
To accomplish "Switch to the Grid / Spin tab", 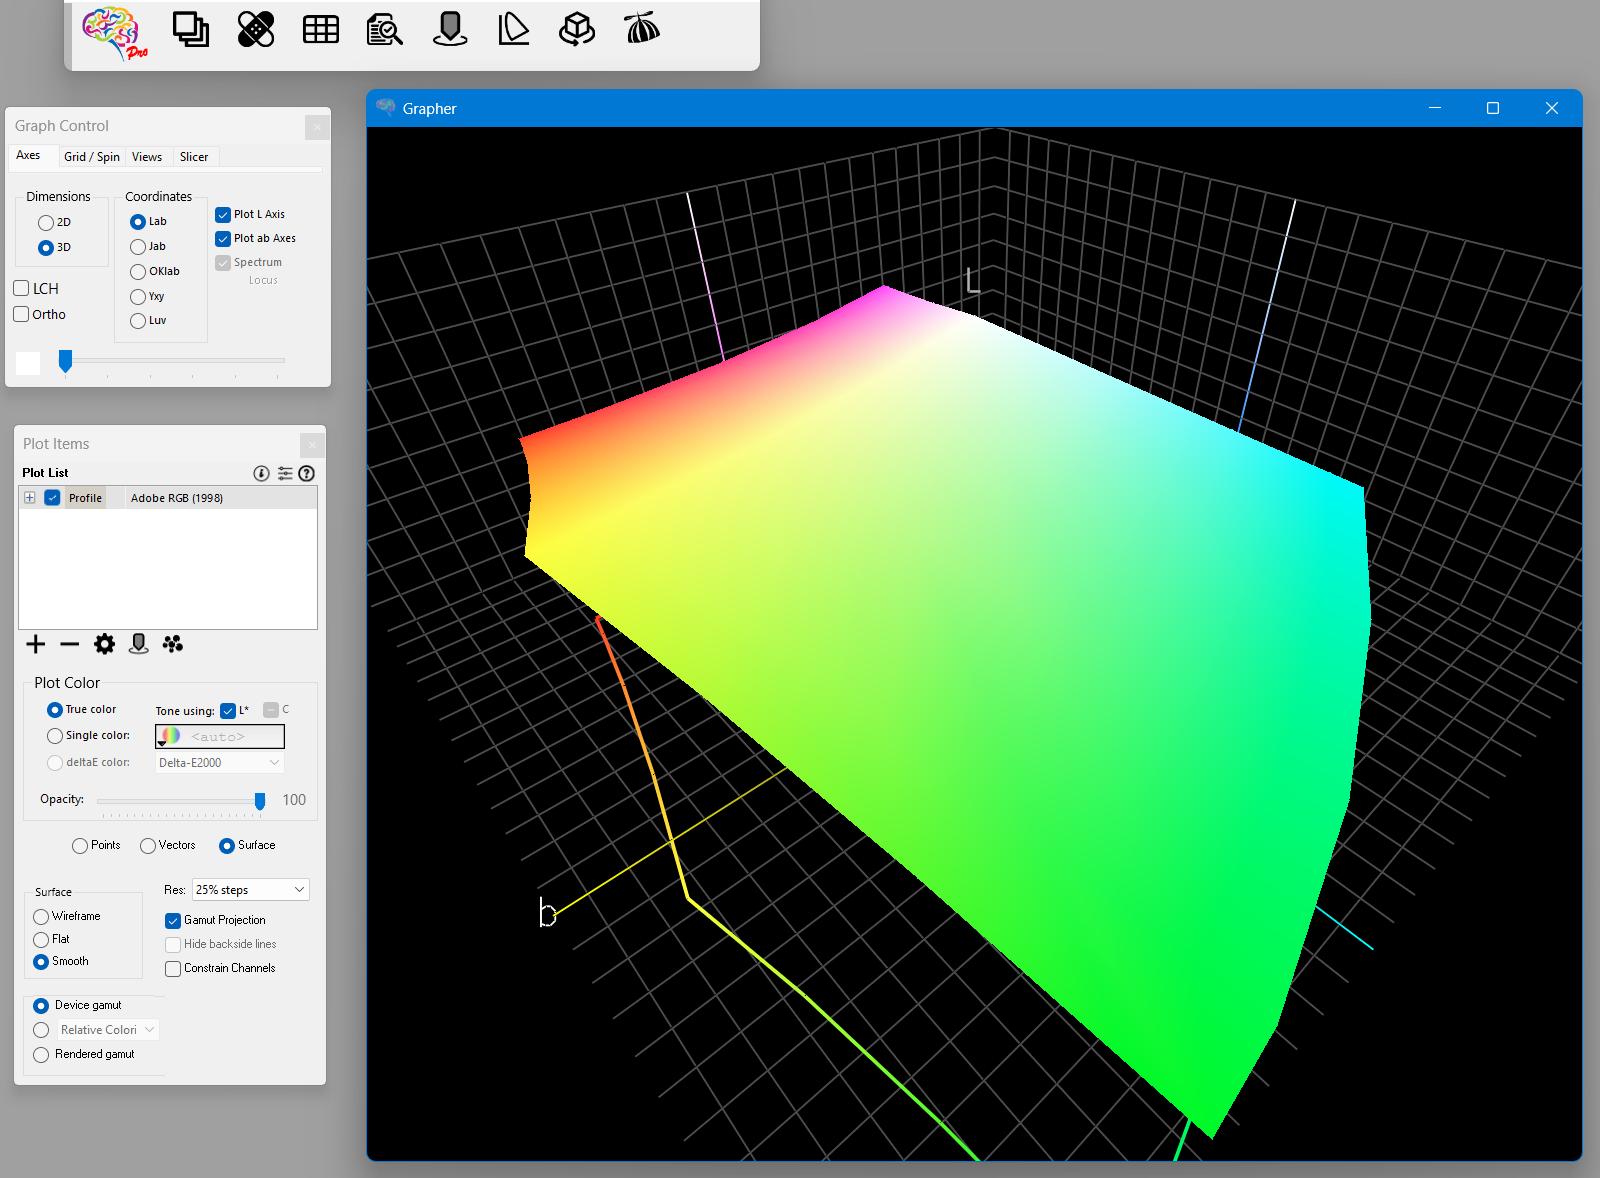I will 91,157.
